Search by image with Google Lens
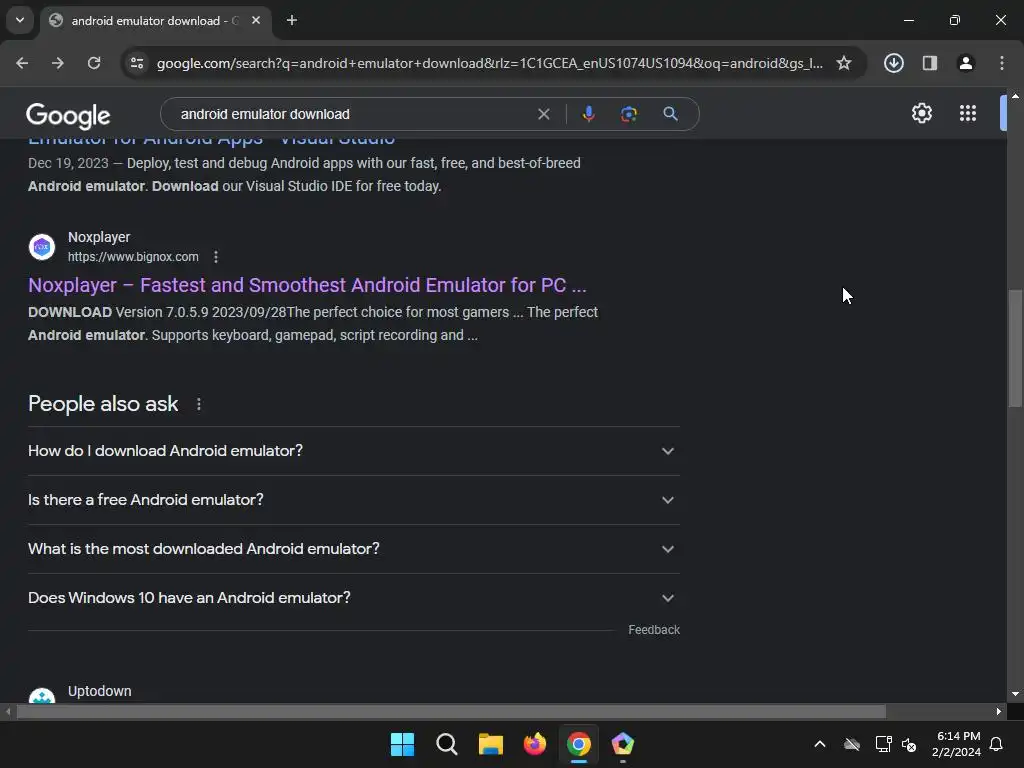1024x768 pixels. click(628, 114)
